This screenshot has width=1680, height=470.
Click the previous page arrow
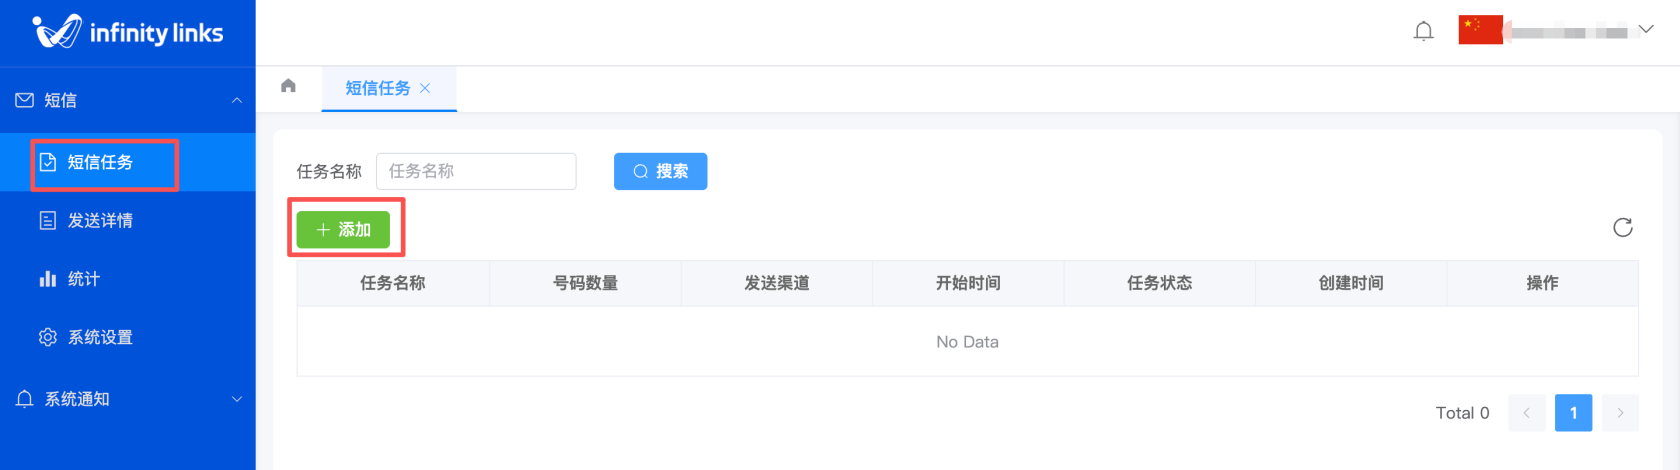point(1526,413)
